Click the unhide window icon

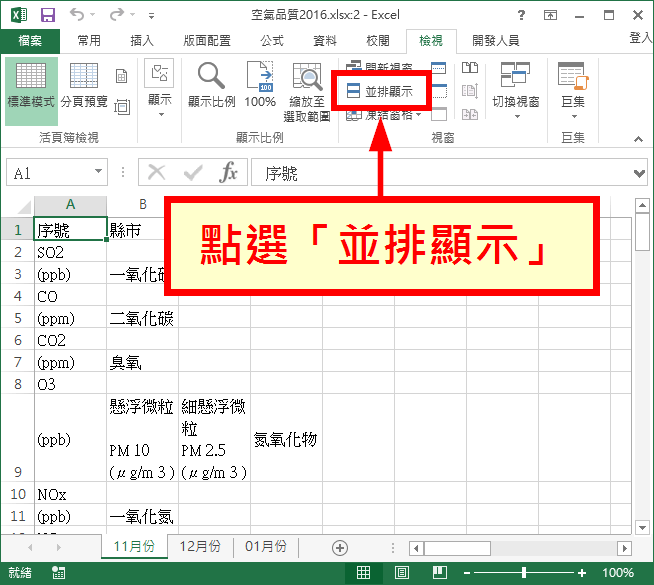439,114
